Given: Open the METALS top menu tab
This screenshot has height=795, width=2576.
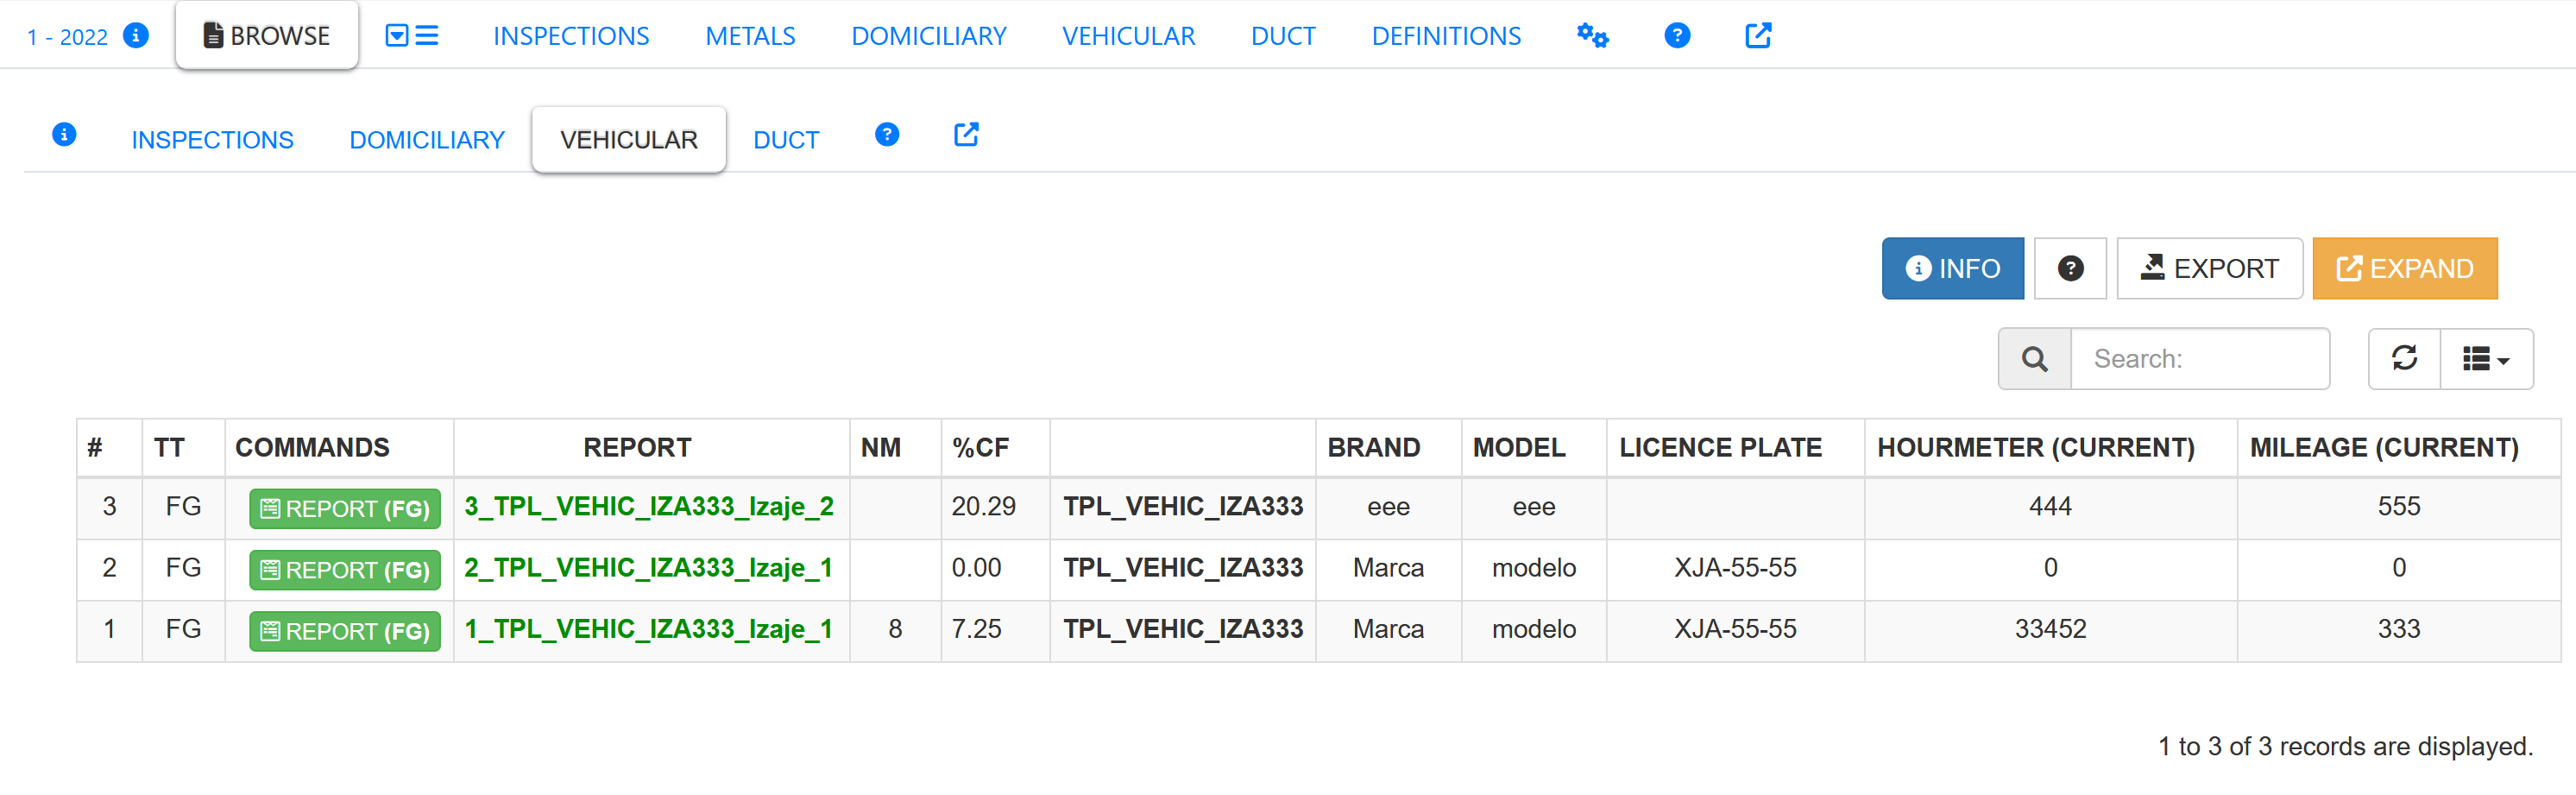Looking at the screenshot, I should 750,36.
